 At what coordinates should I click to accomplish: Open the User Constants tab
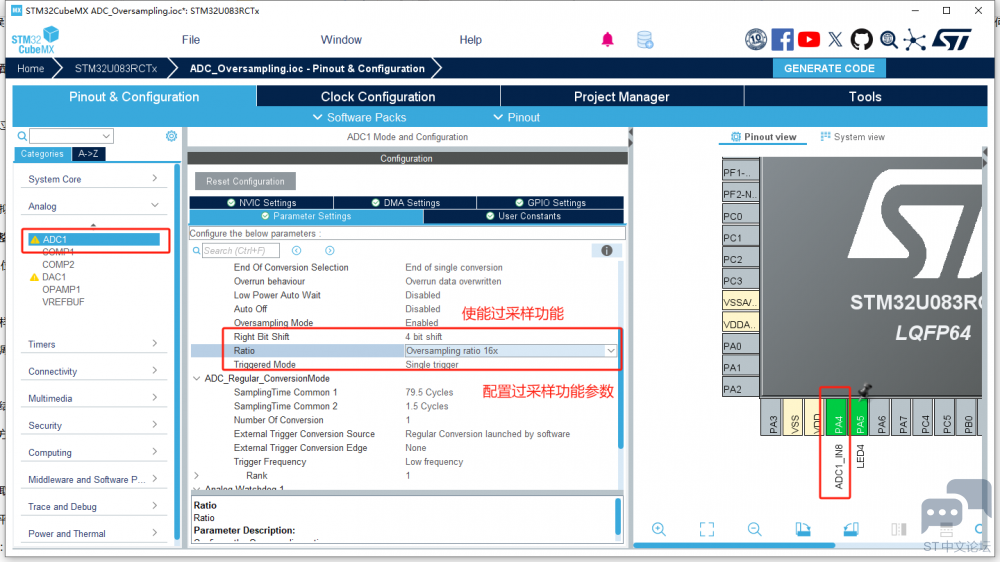pos(524,216)
